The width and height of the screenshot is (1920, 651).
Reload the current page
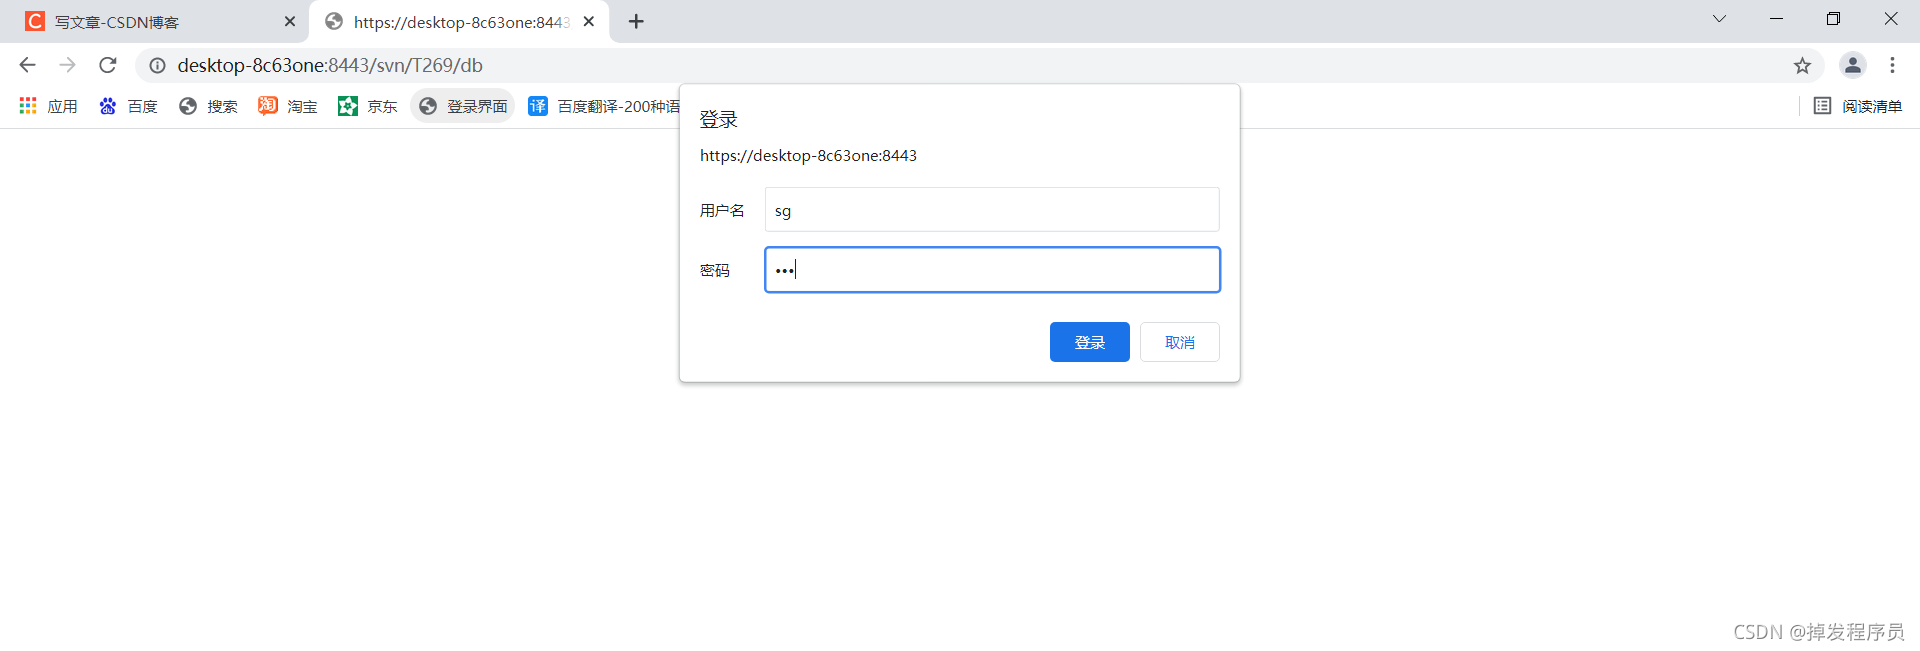pyautogui.click(x=108, y=65)
